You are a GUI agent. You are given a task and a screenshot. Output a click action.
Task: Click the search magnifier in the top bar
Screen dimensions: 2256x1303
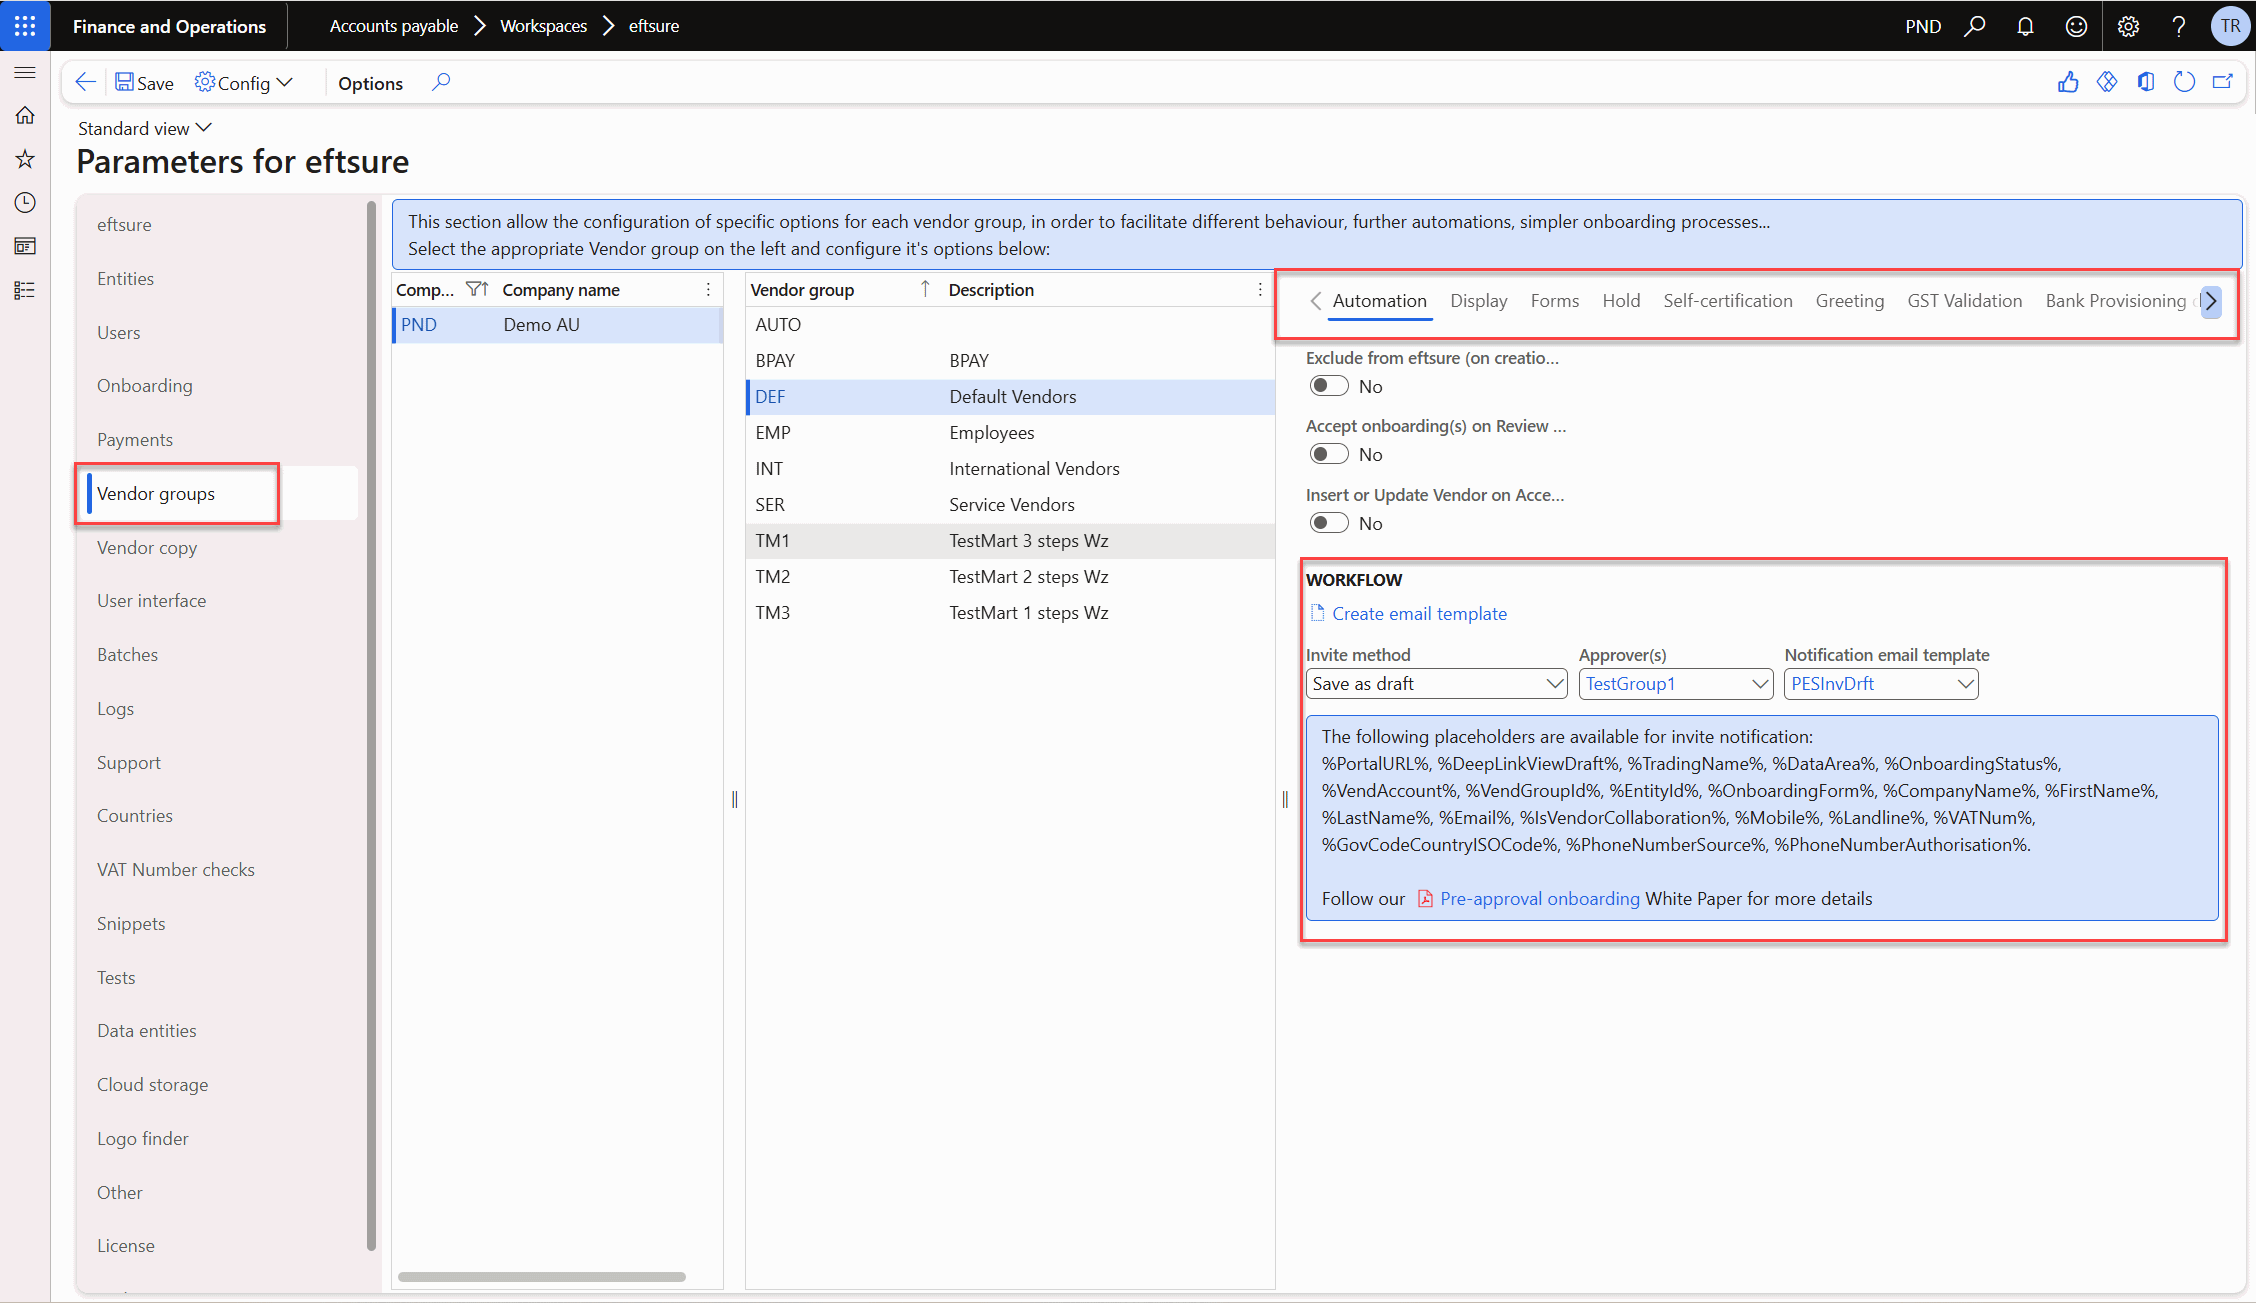point(1974,26)
